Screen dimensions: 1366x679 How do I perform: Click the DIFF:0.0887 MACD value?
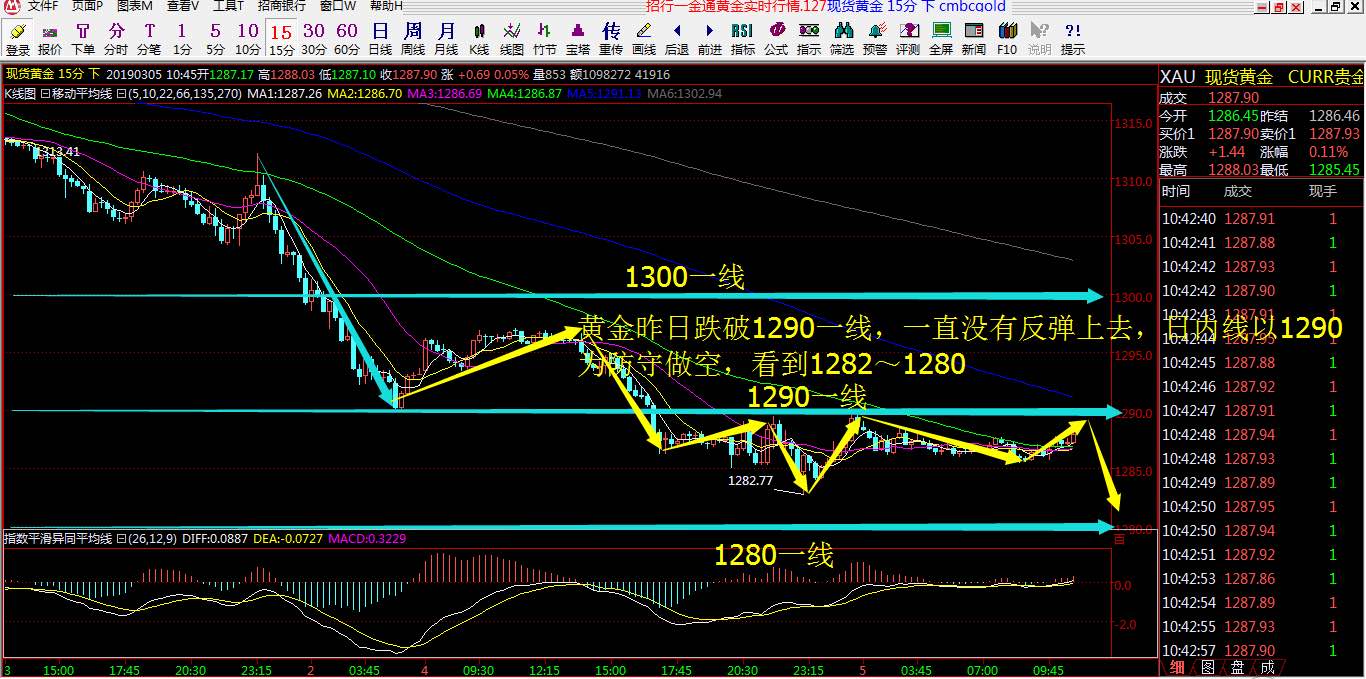pos(214,538)
